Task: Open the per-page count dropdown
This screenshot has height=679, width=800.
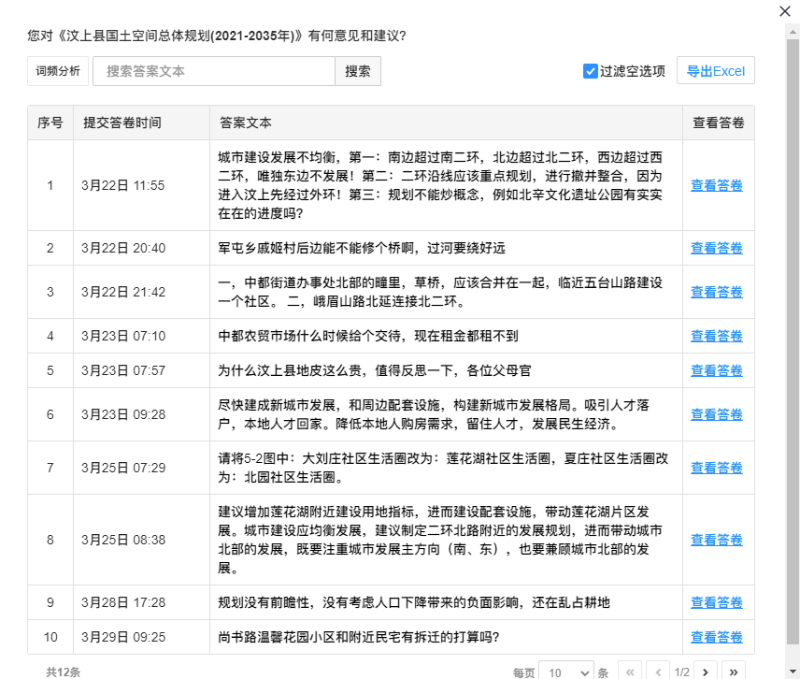Action: coord(566,672)
